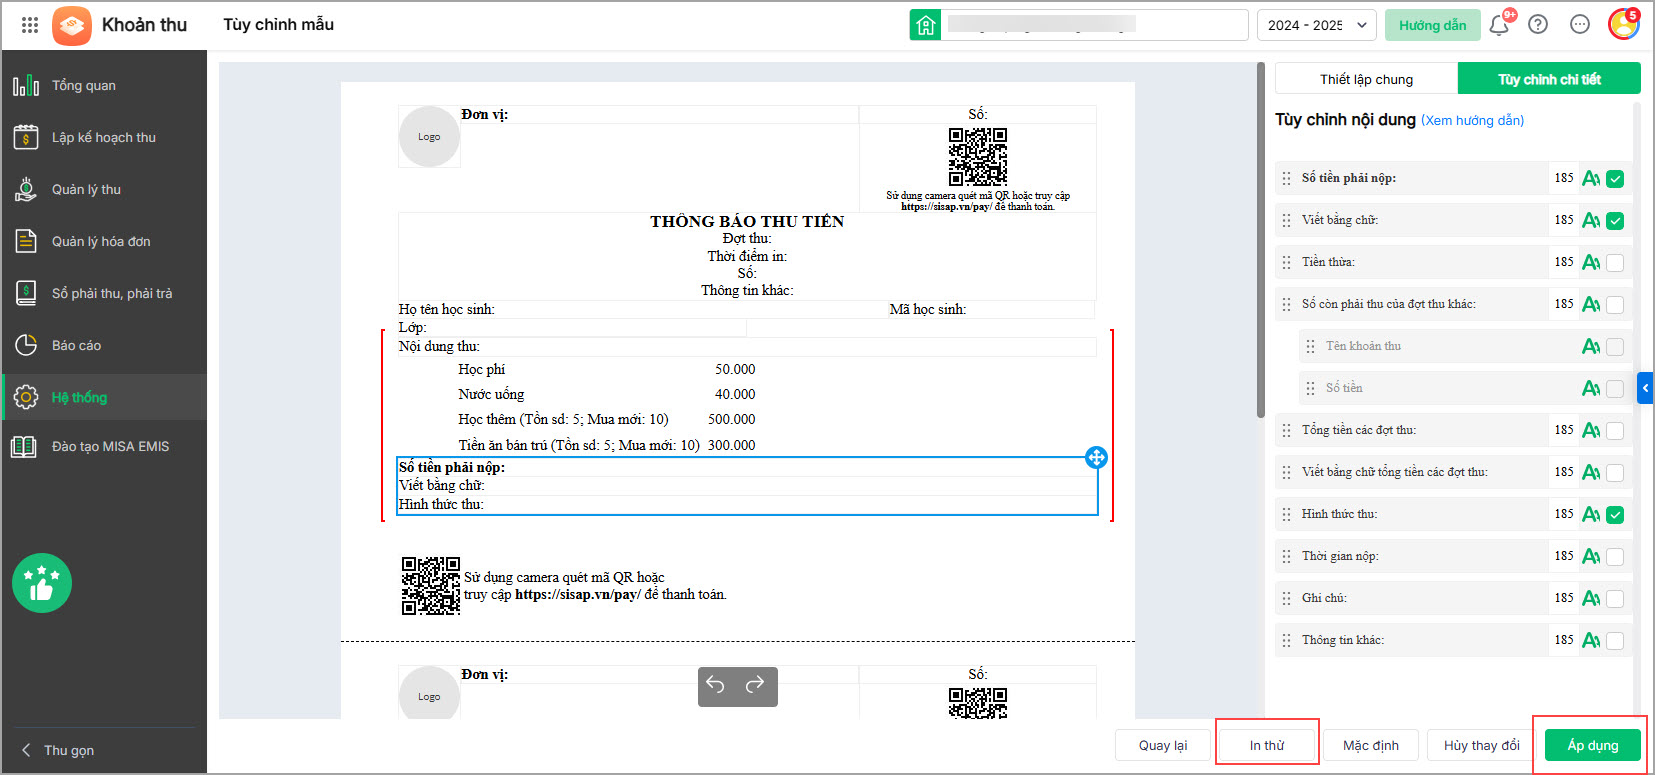Open font settings for Số tiền phải nộp

[1591, 178]
